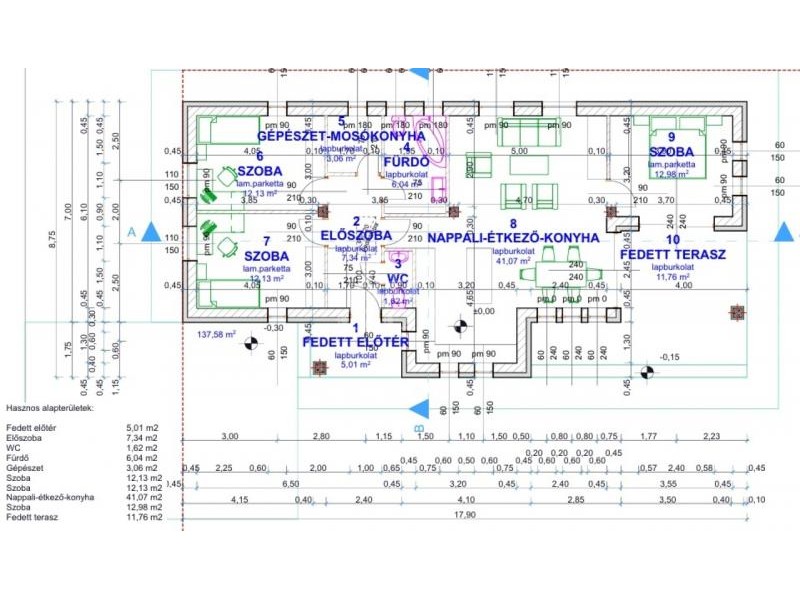Click the 8,75 overall vertical dimension
Image resolution: width=800 pixels, height=600 pixels.
[x=53, y=240]
